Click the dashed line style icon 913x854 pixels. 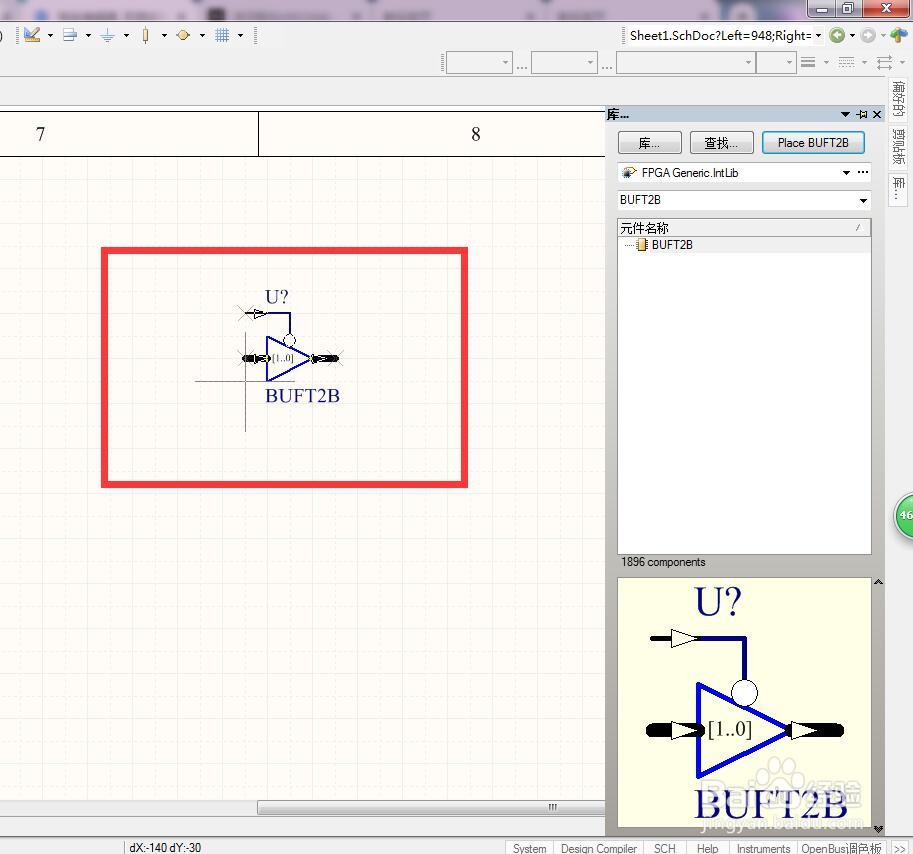(846, 62)
